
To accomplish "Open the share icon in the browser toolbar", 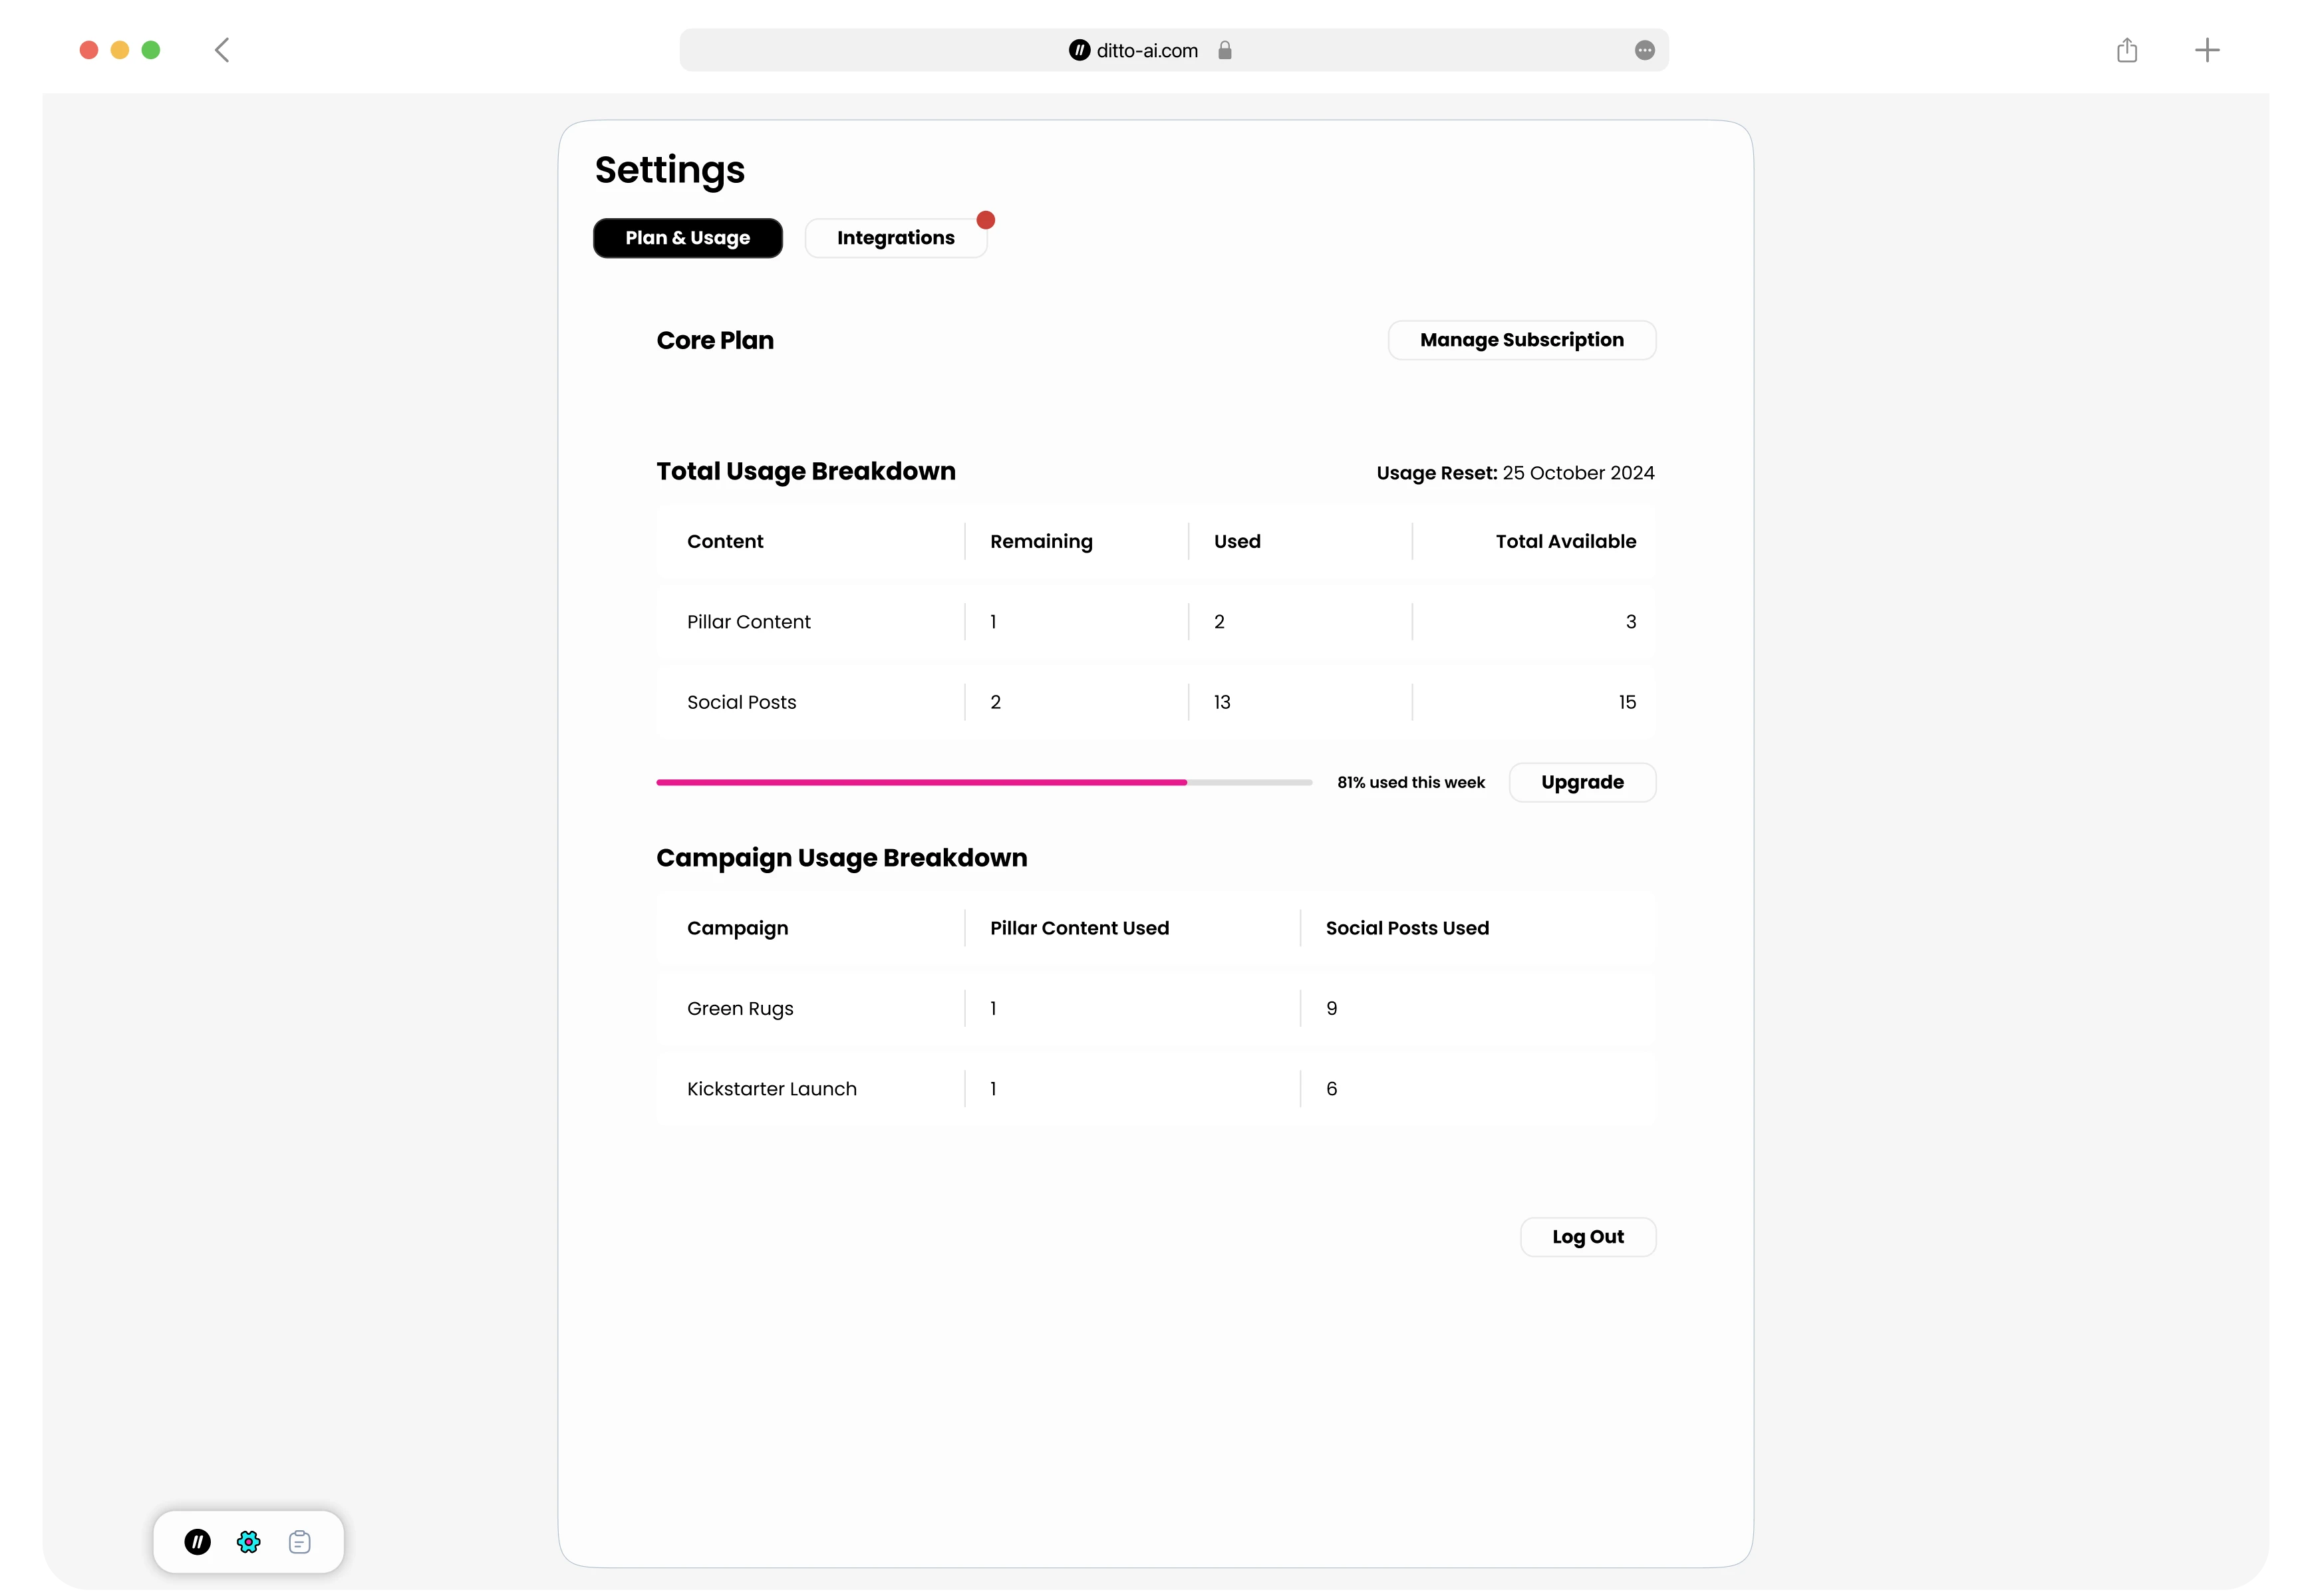I will click(x=2127, y=50).
